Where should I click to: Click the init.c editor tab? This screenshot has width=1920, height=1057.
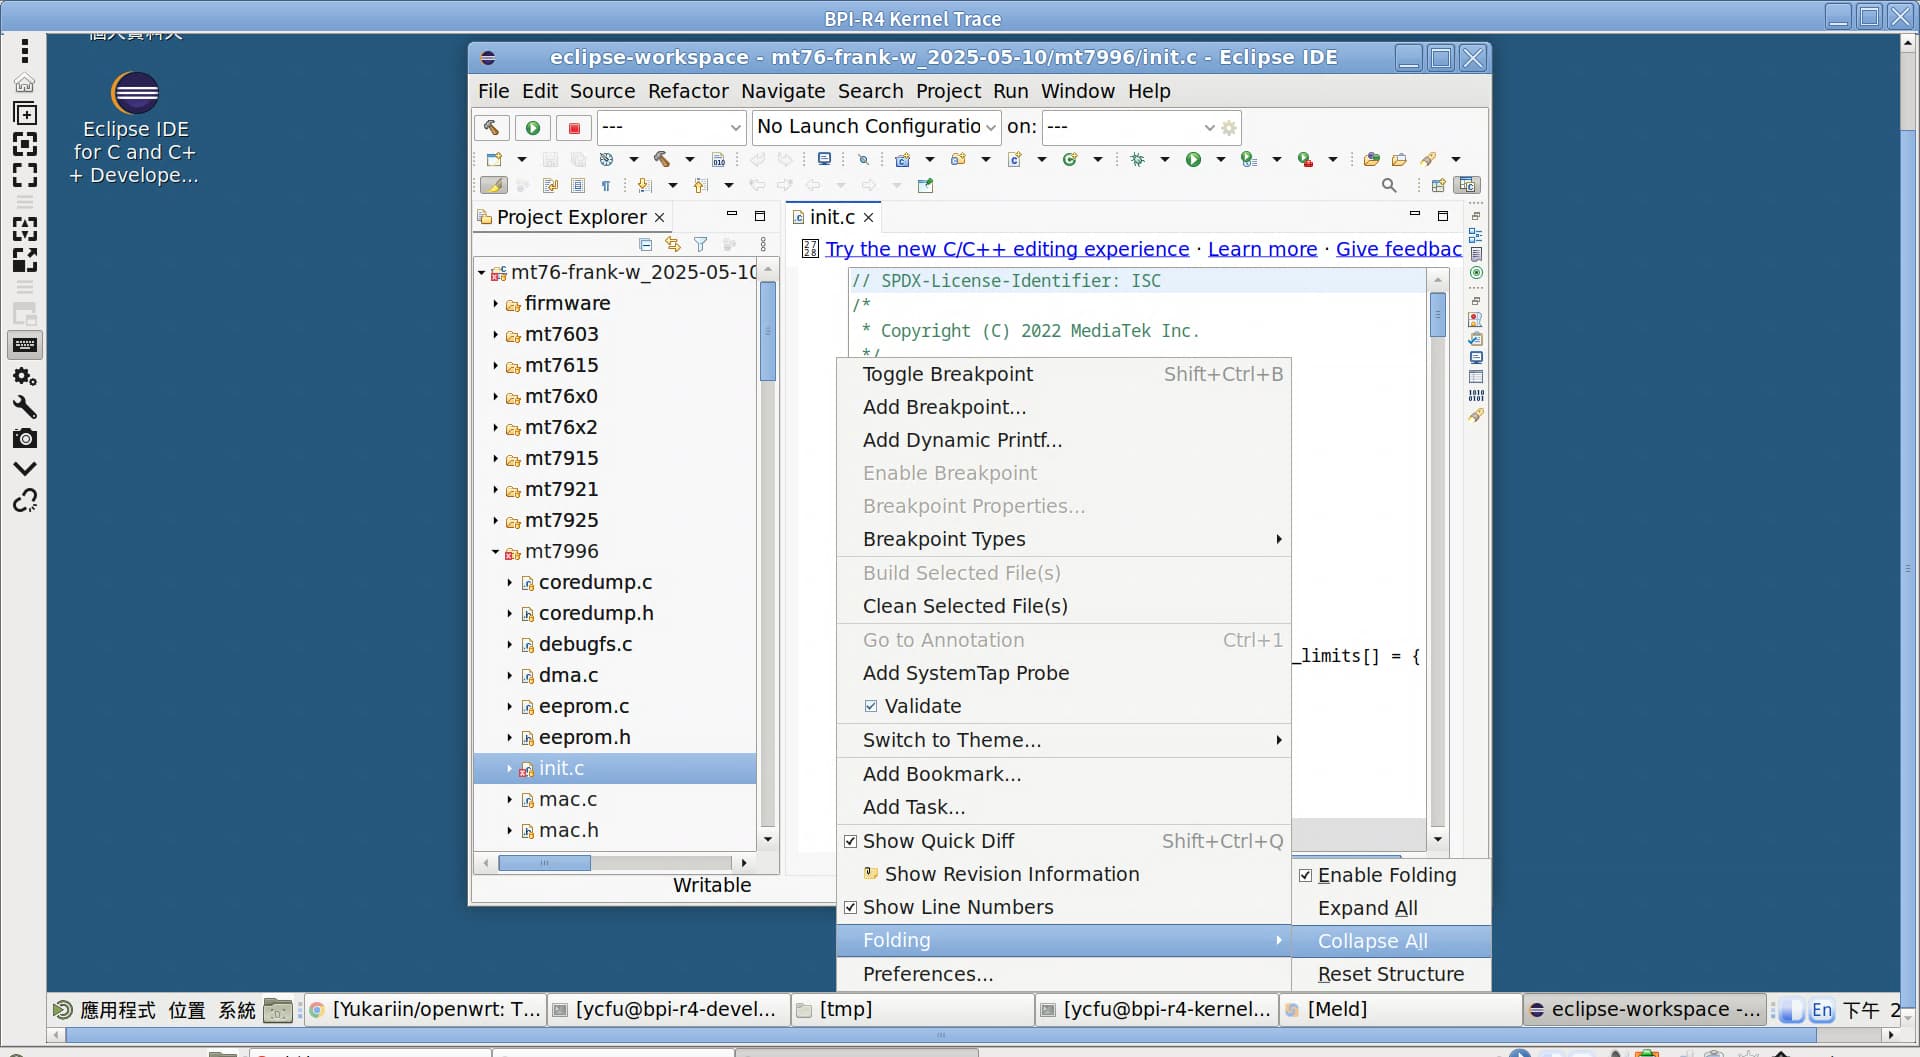(832, 217)
